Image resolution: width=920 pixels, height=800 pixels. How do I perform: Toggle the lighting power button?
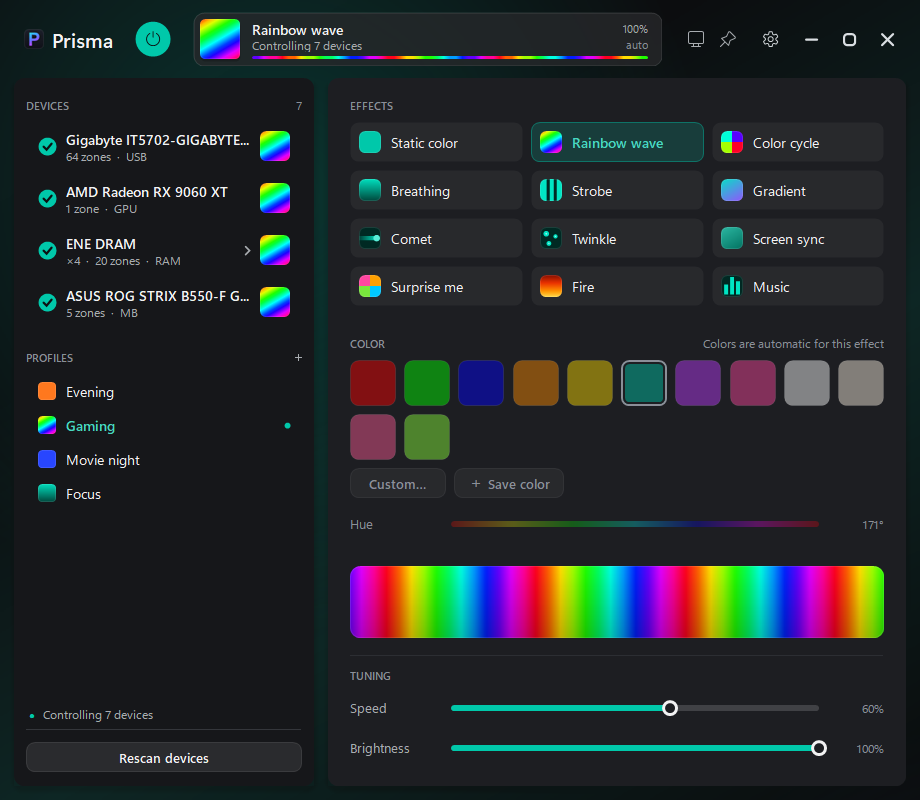point(153,39)
